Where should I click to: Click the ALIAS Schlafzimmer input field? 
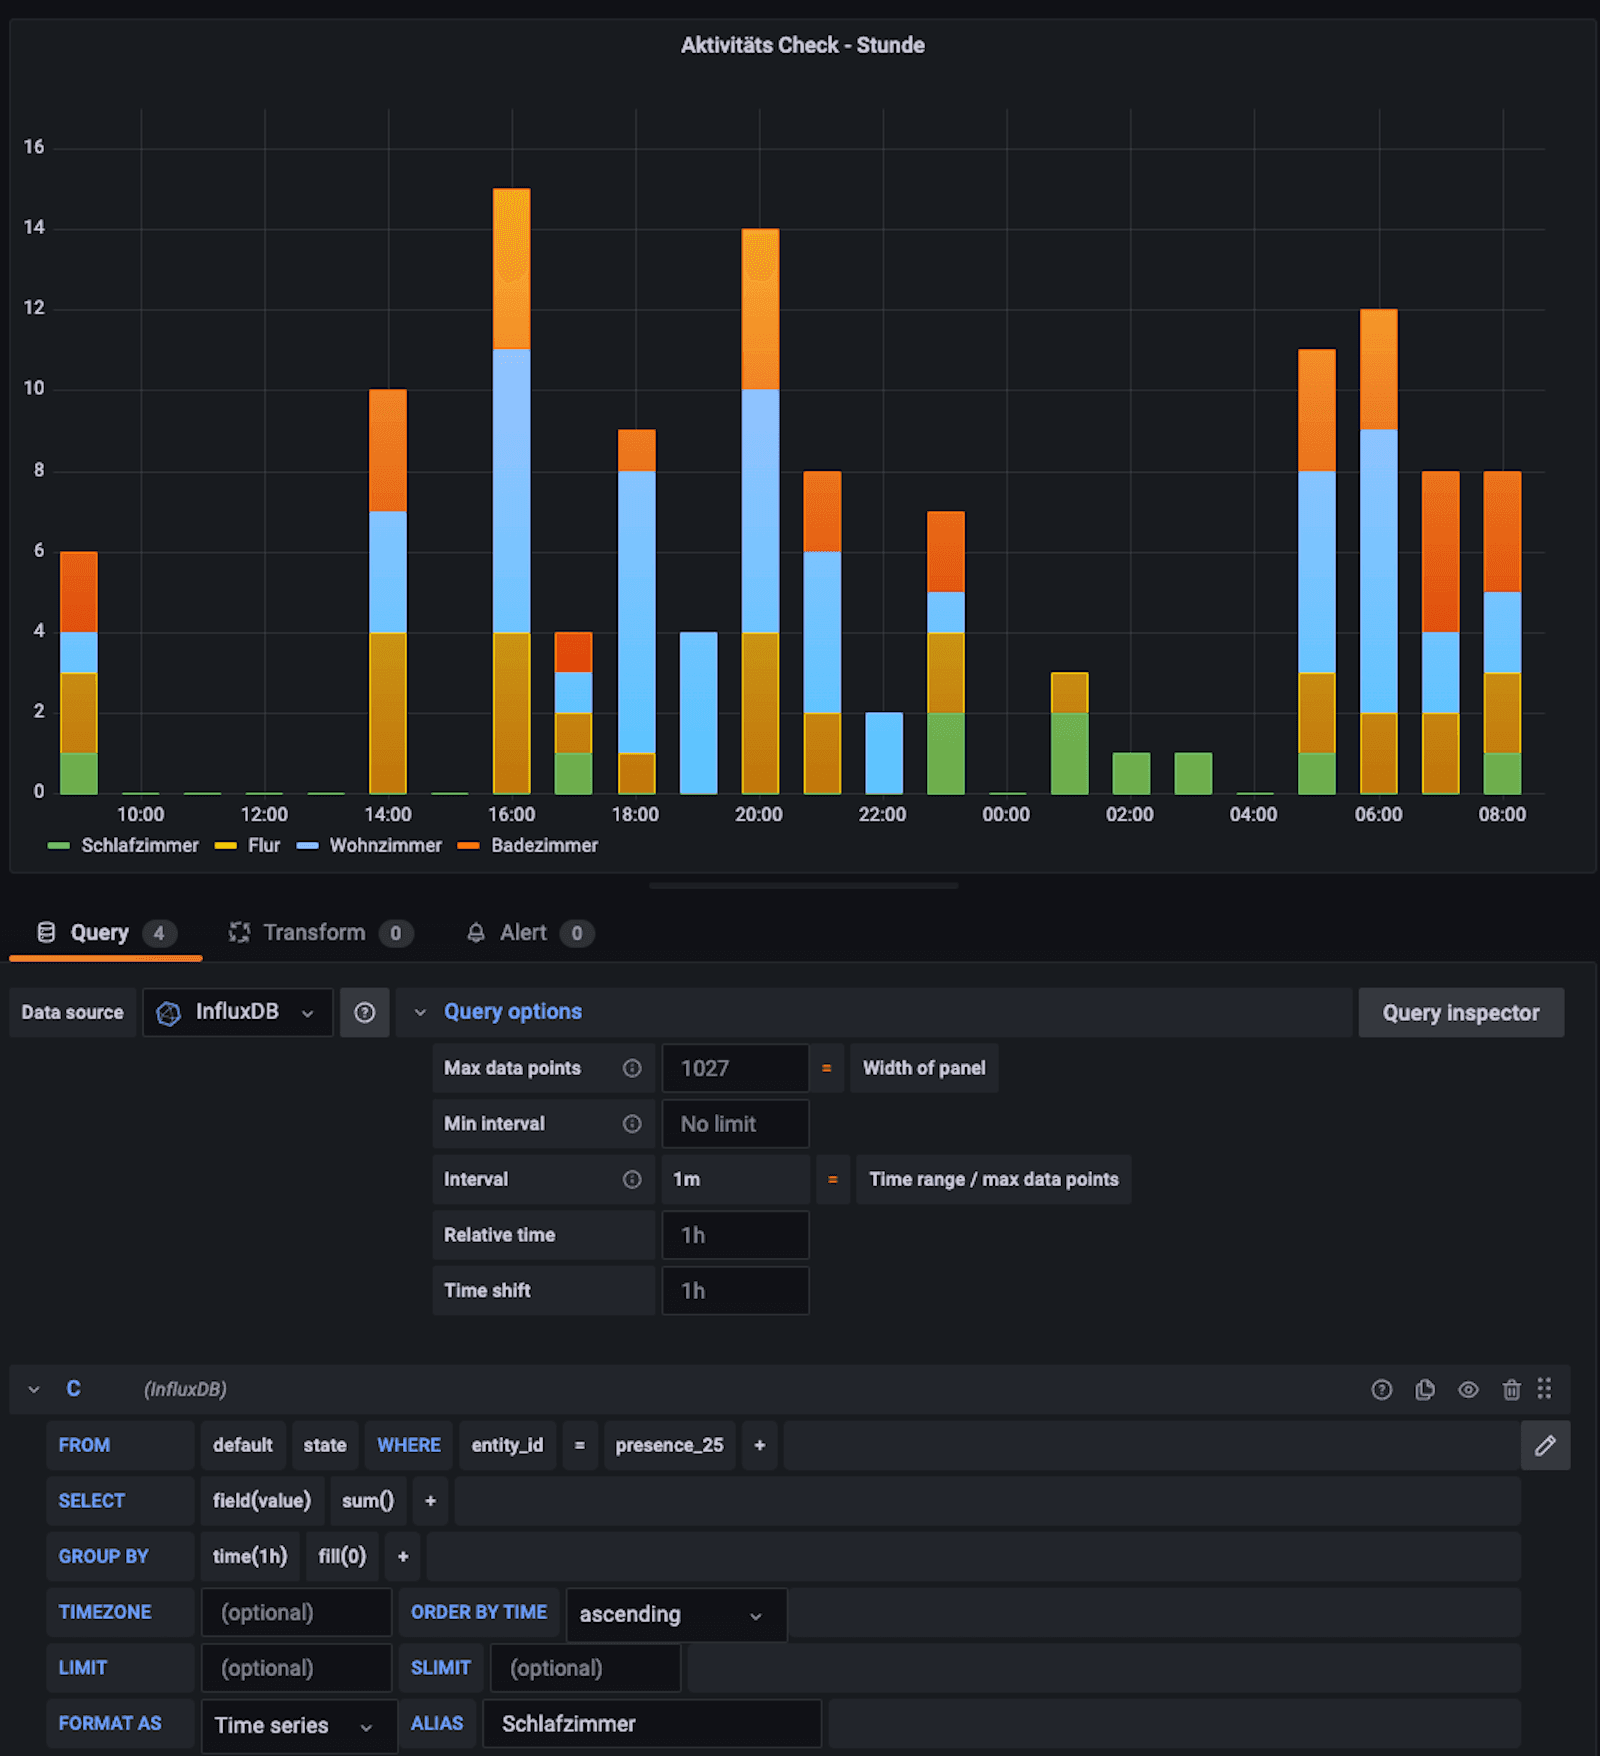(650, 1723)
